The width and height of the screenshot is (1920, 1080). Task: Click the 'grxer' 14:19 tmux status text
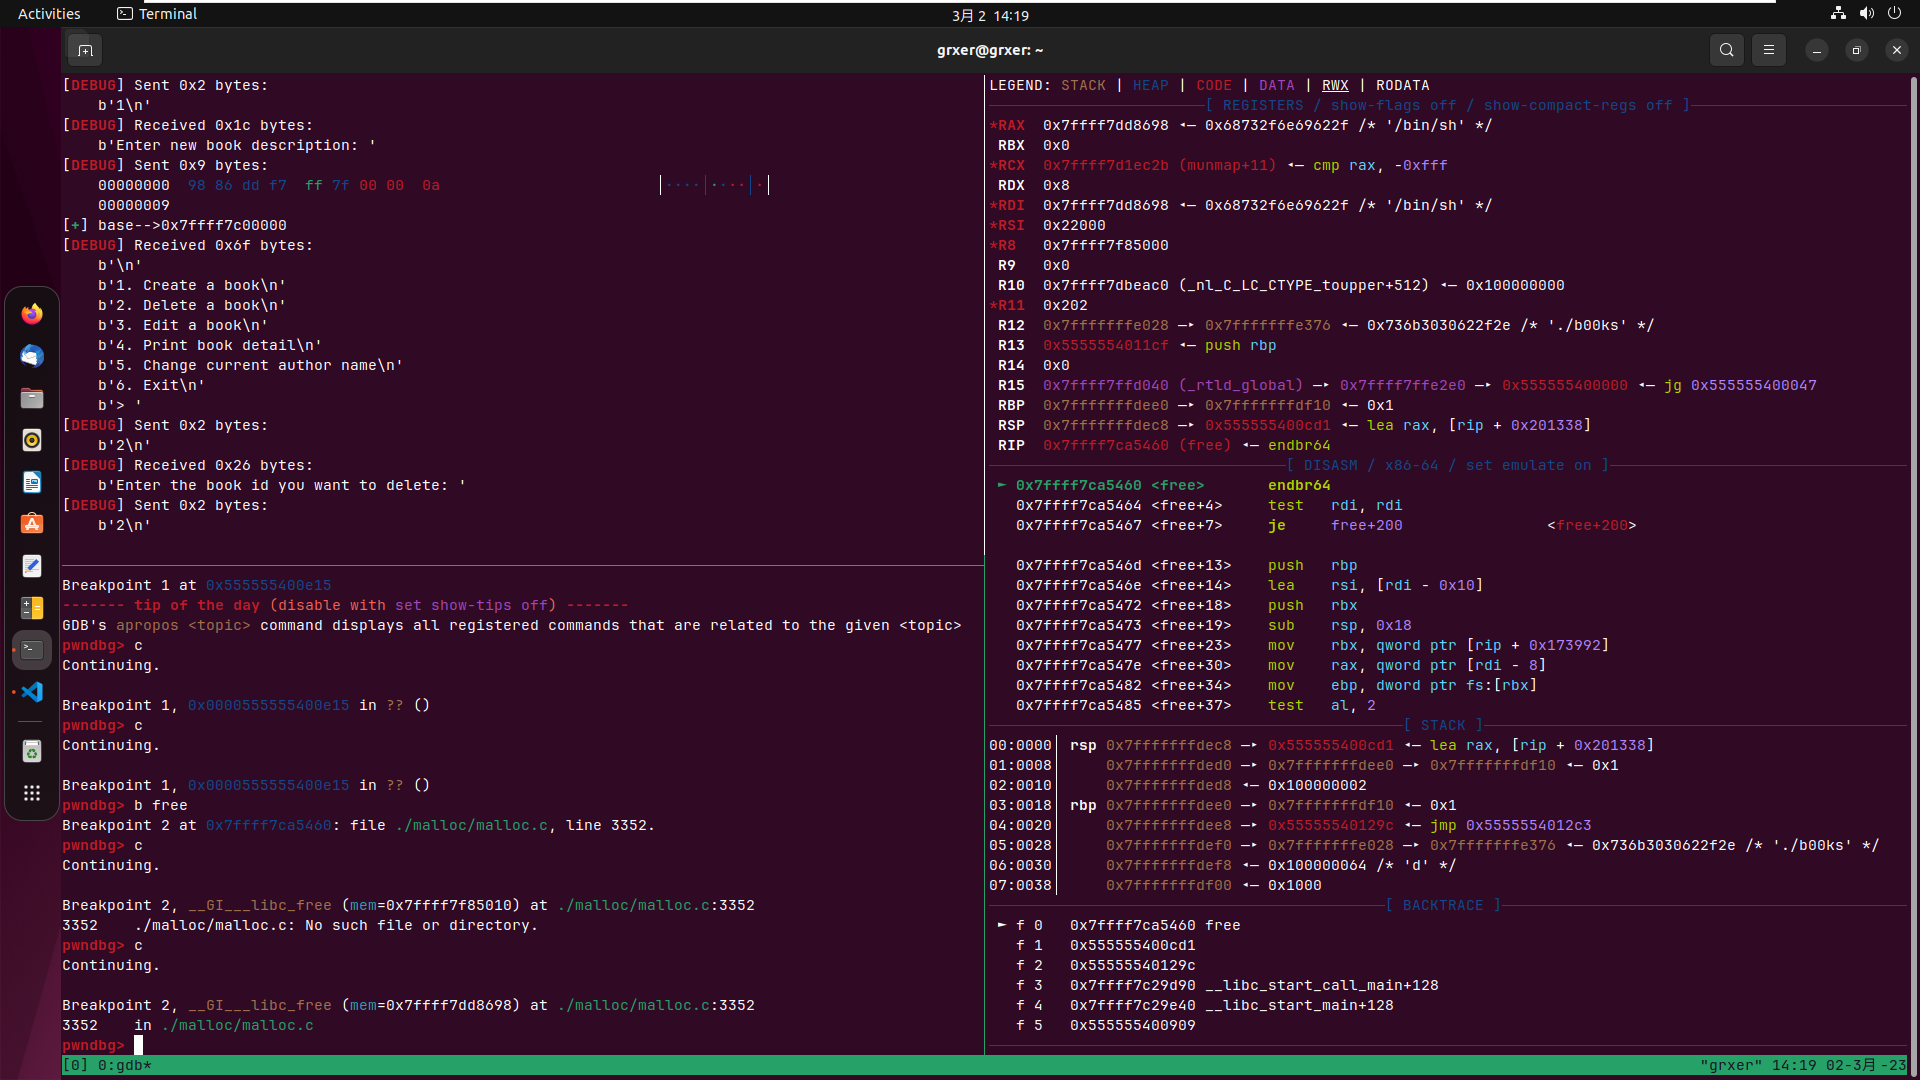[1803, 1066]
